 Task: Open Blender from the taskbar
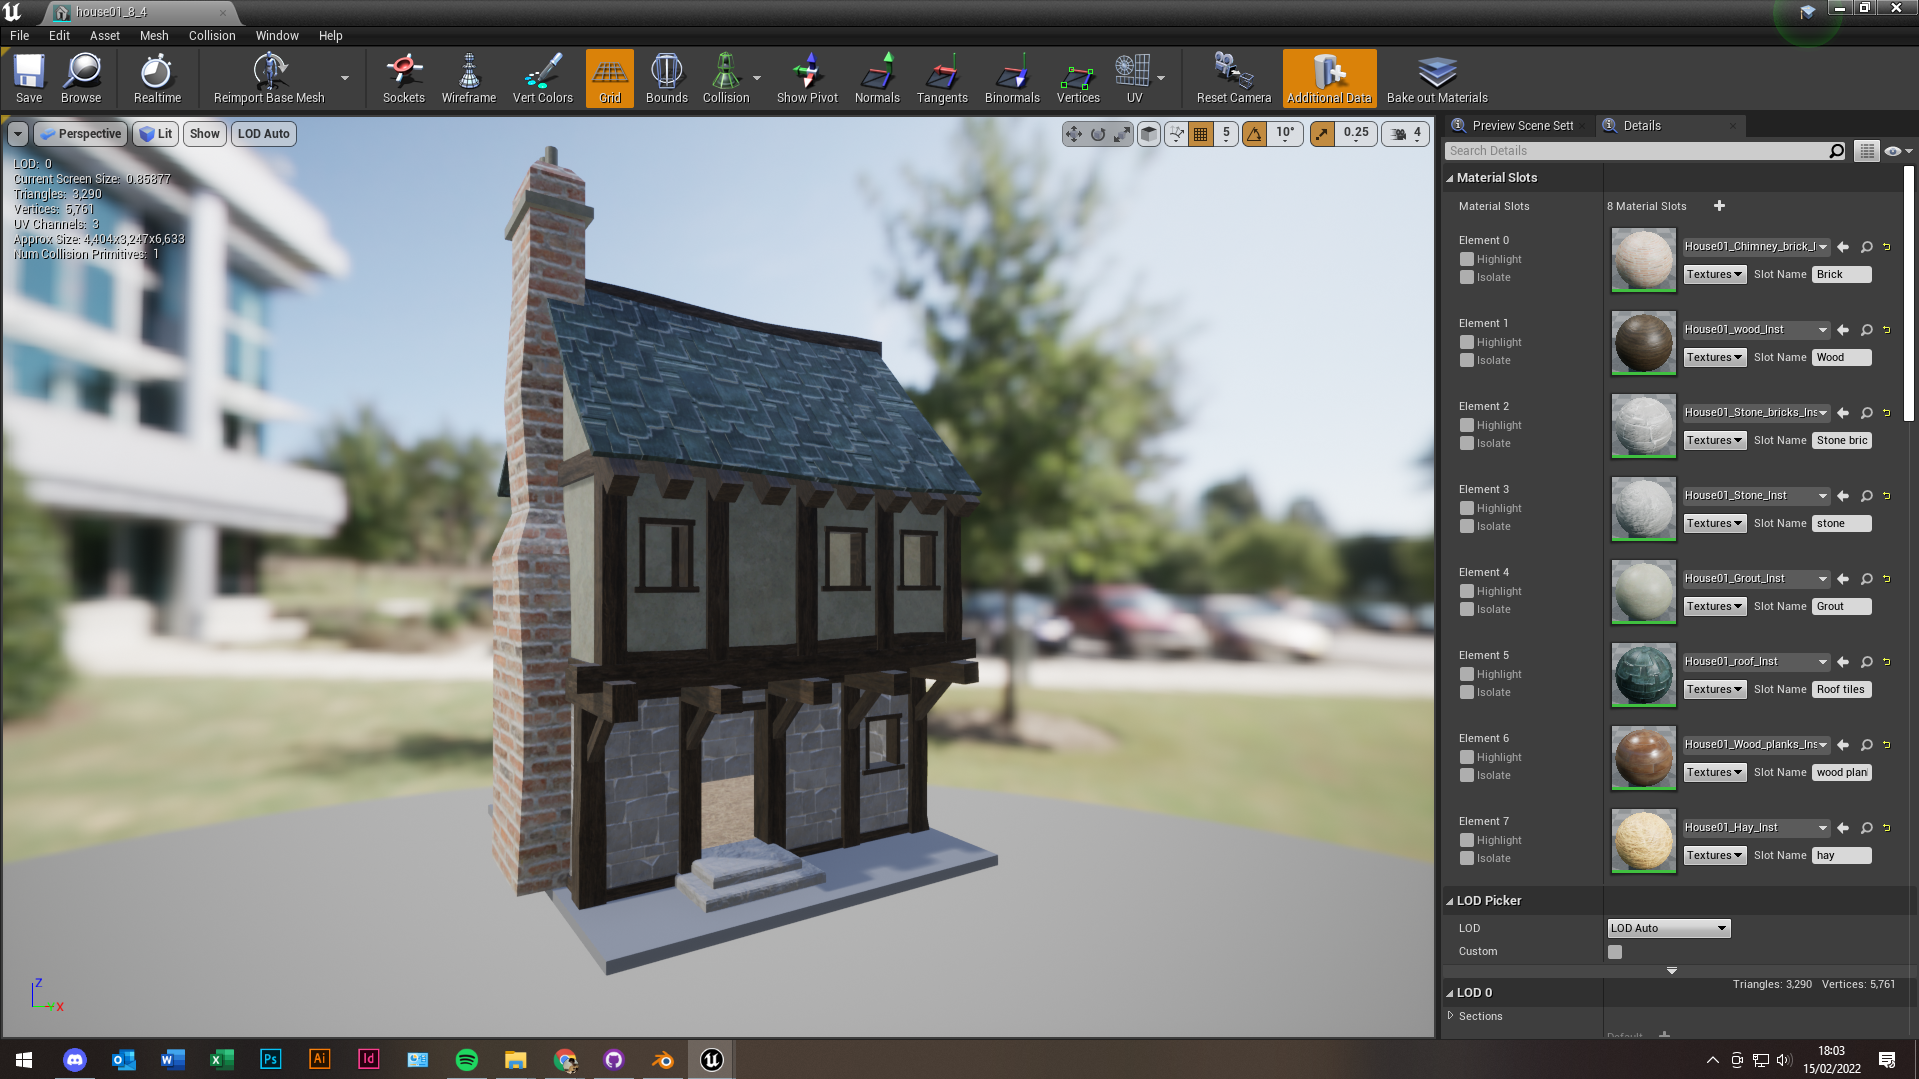pos(663,1059)
